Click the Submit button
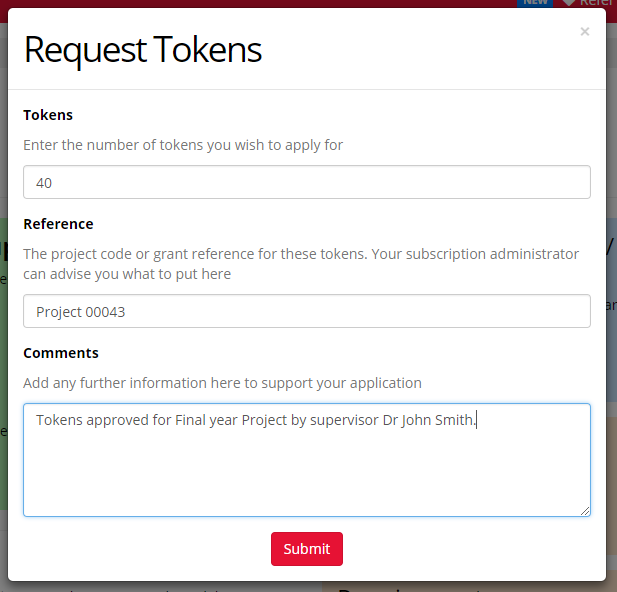617x592 pixels. point(306,549)
